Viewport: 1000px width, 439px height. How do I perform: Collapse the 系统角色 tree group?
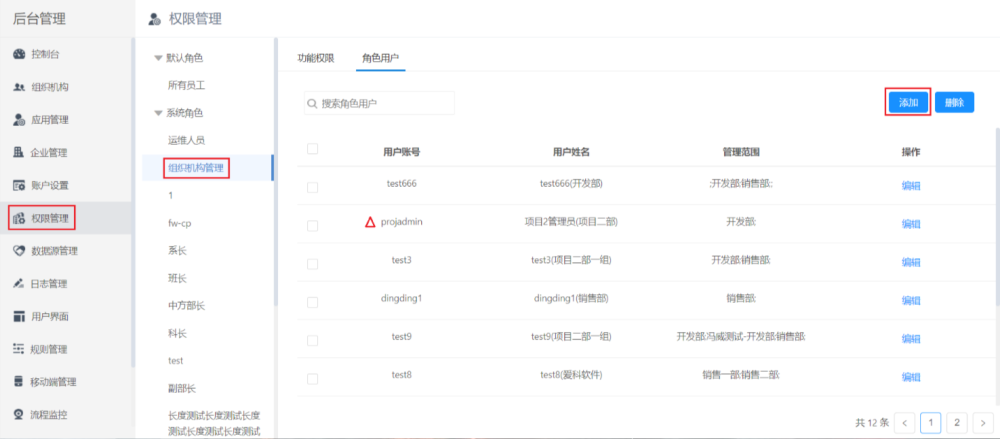click(x=158, y=113)
